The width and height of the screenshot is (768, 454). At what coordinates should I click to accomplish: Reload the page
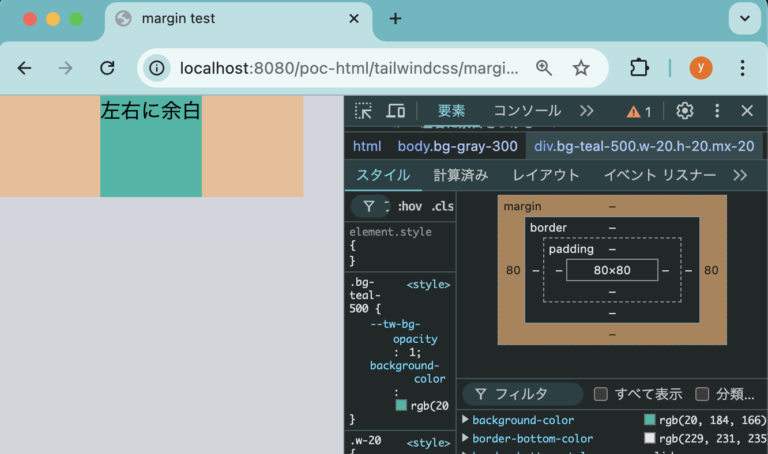point(107,68)
